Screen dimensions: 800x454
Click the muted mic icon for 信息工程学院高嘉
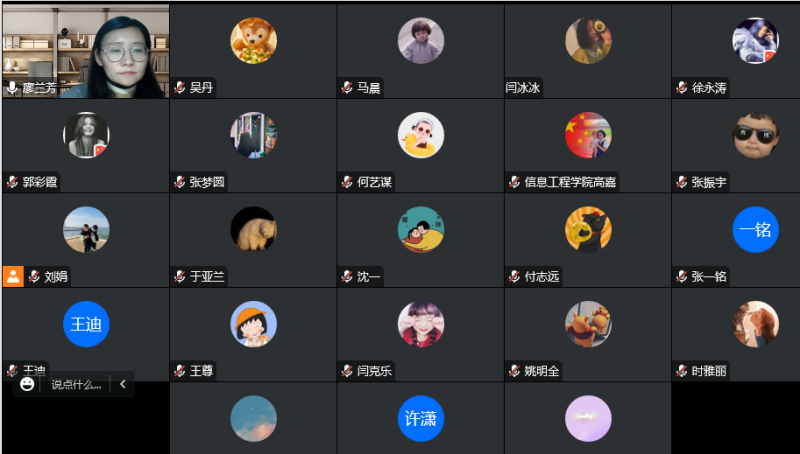pyautogui.click(x=514, y=182)
